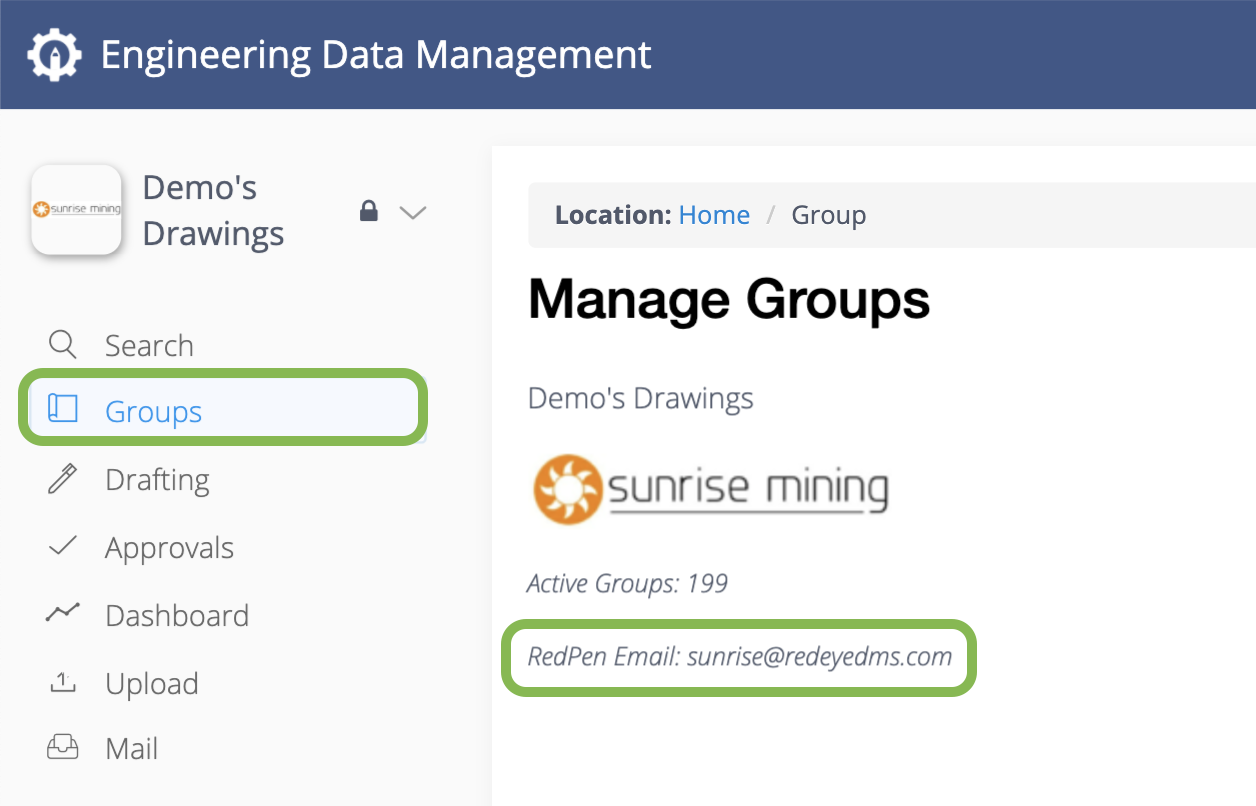This screenshot has height=806, width=1256.
Task: Click the large sunrise mining logo
Action: [x=710, y=489]
